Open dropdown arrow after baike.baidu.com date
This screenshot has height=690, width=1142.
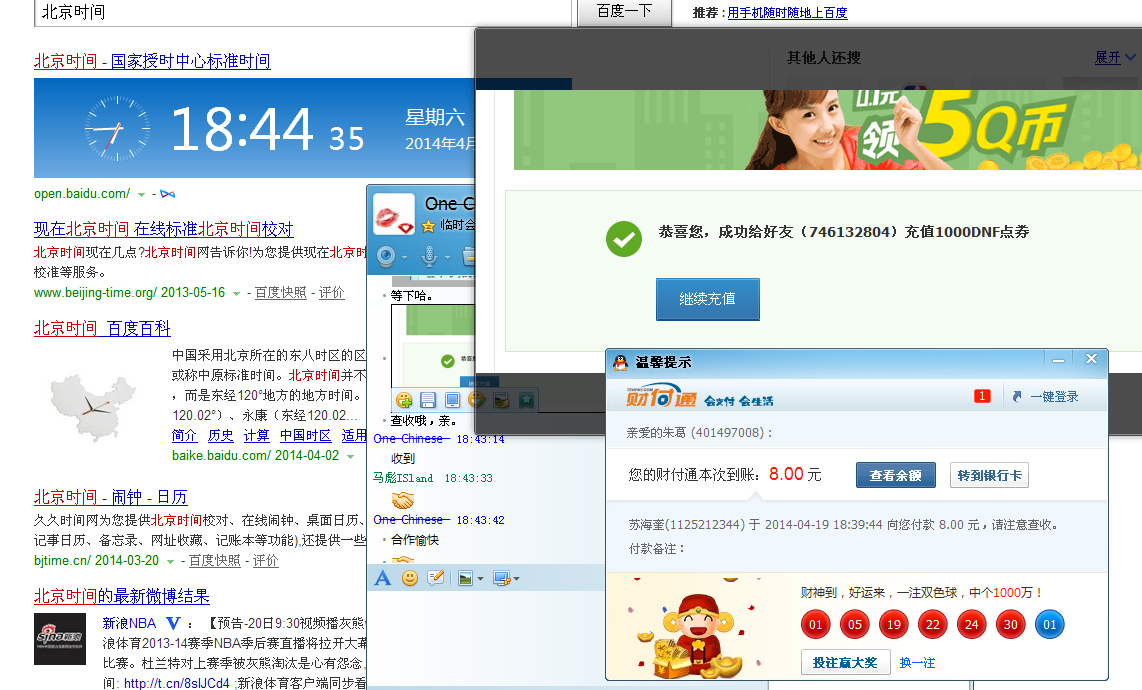(x=350, y=457)
